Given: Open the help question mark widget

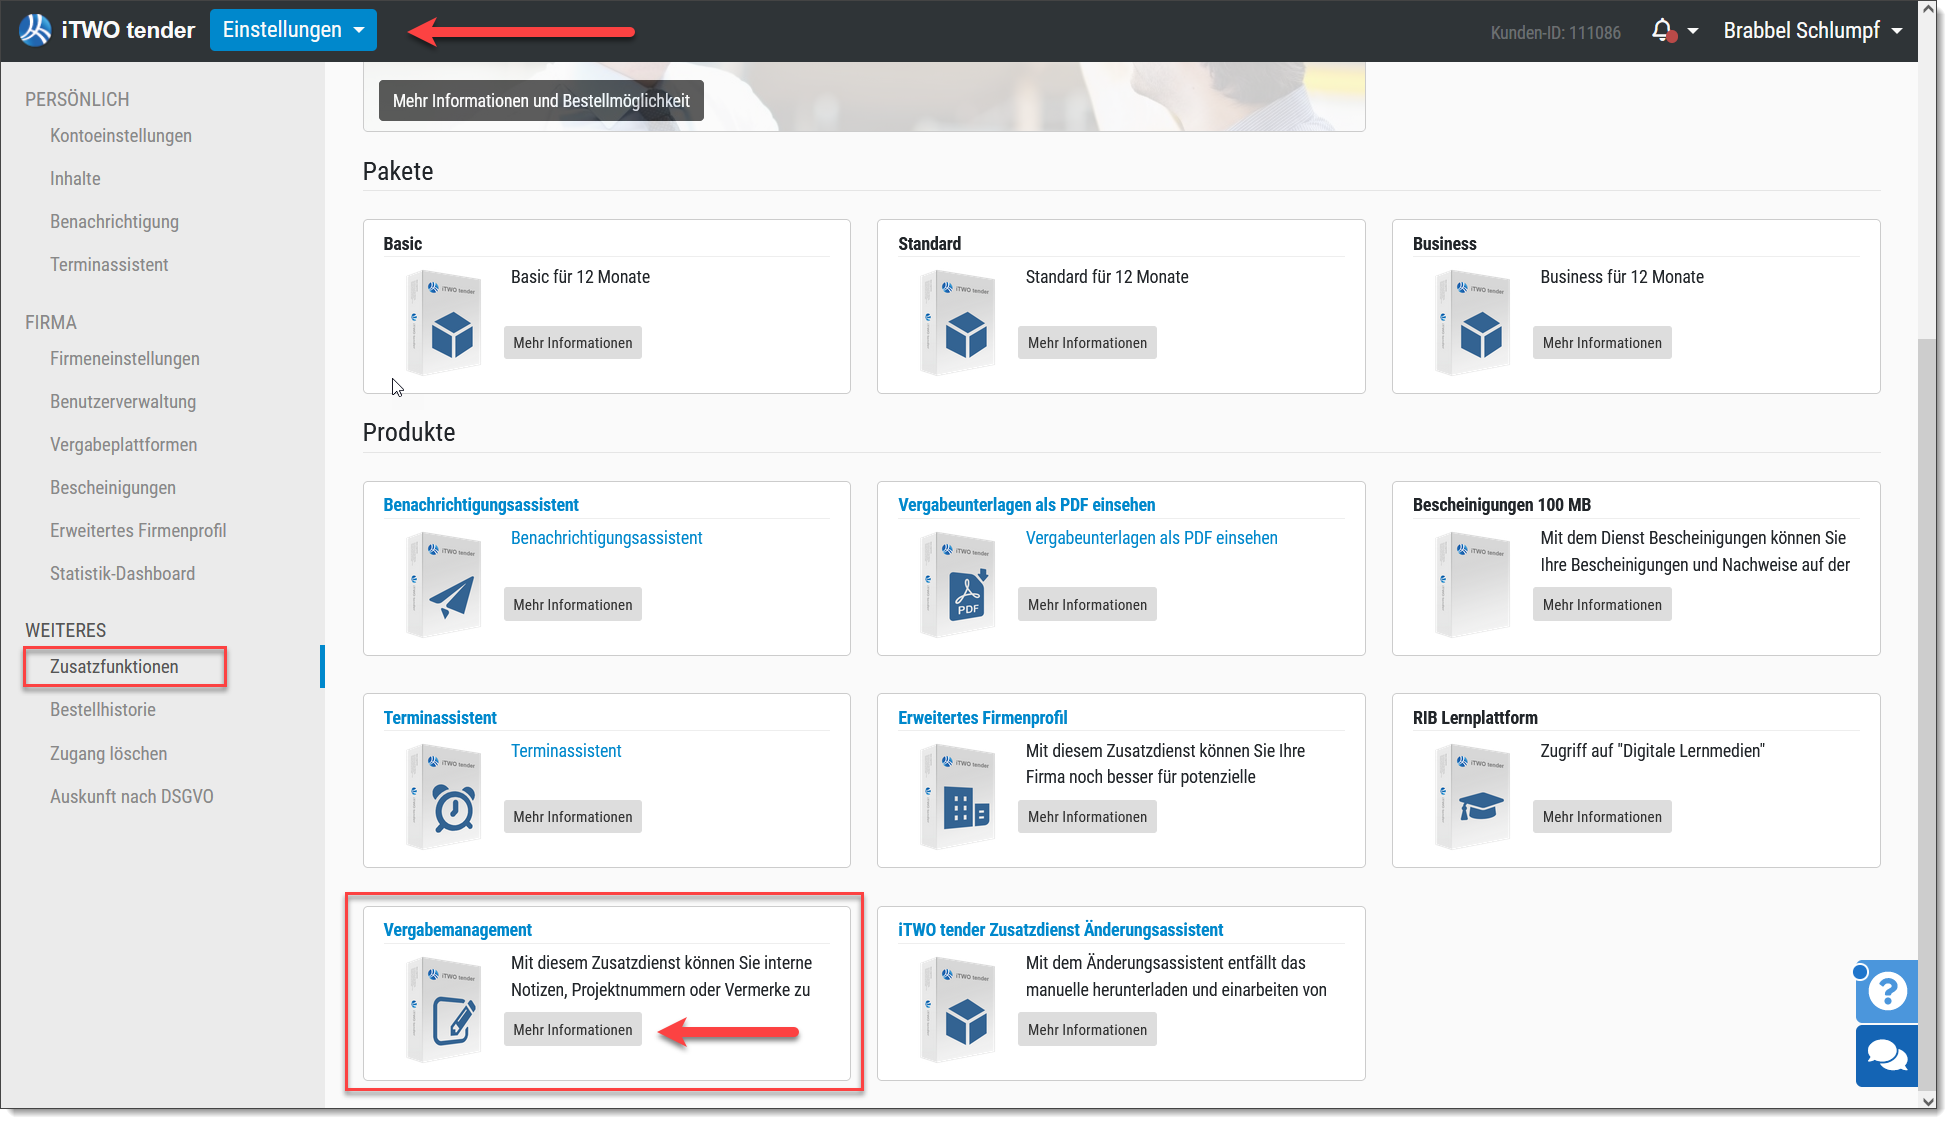Looking at the screenshot, I should pos(1887,991).
